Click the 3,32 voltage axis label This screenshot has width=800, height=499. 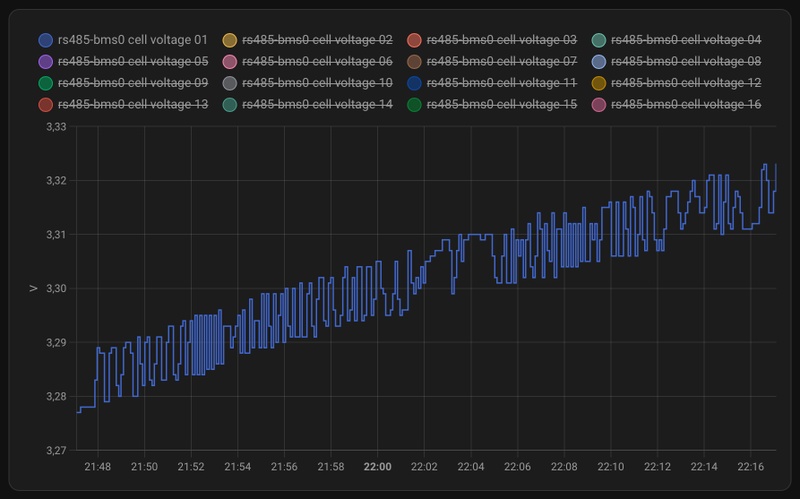click(56, 181)
